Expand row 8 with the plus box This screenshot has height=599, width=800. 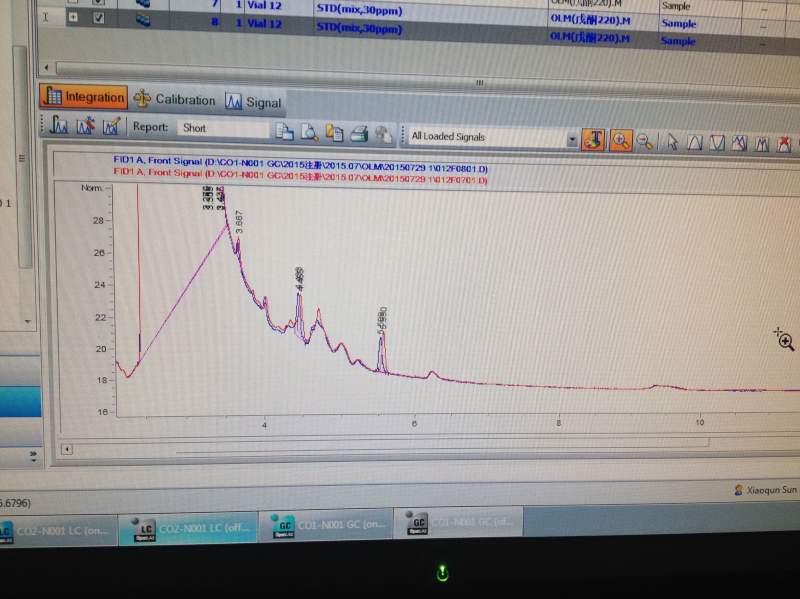pos(73,17)
